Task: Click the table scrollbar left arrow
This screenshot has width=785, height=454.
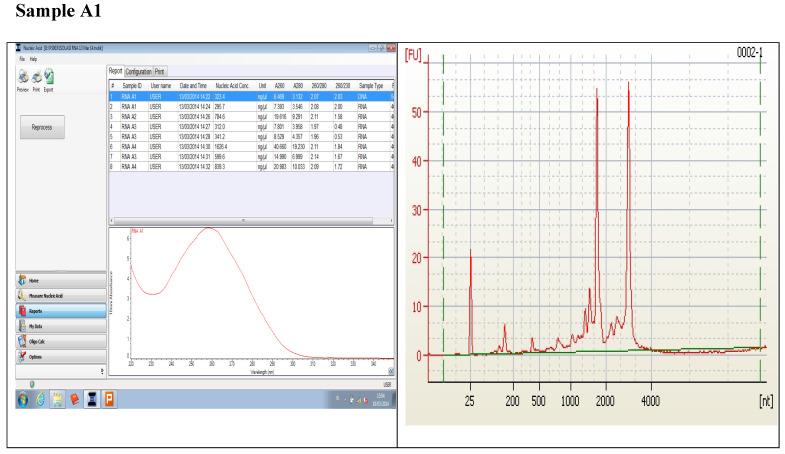Action: [112, 221]
